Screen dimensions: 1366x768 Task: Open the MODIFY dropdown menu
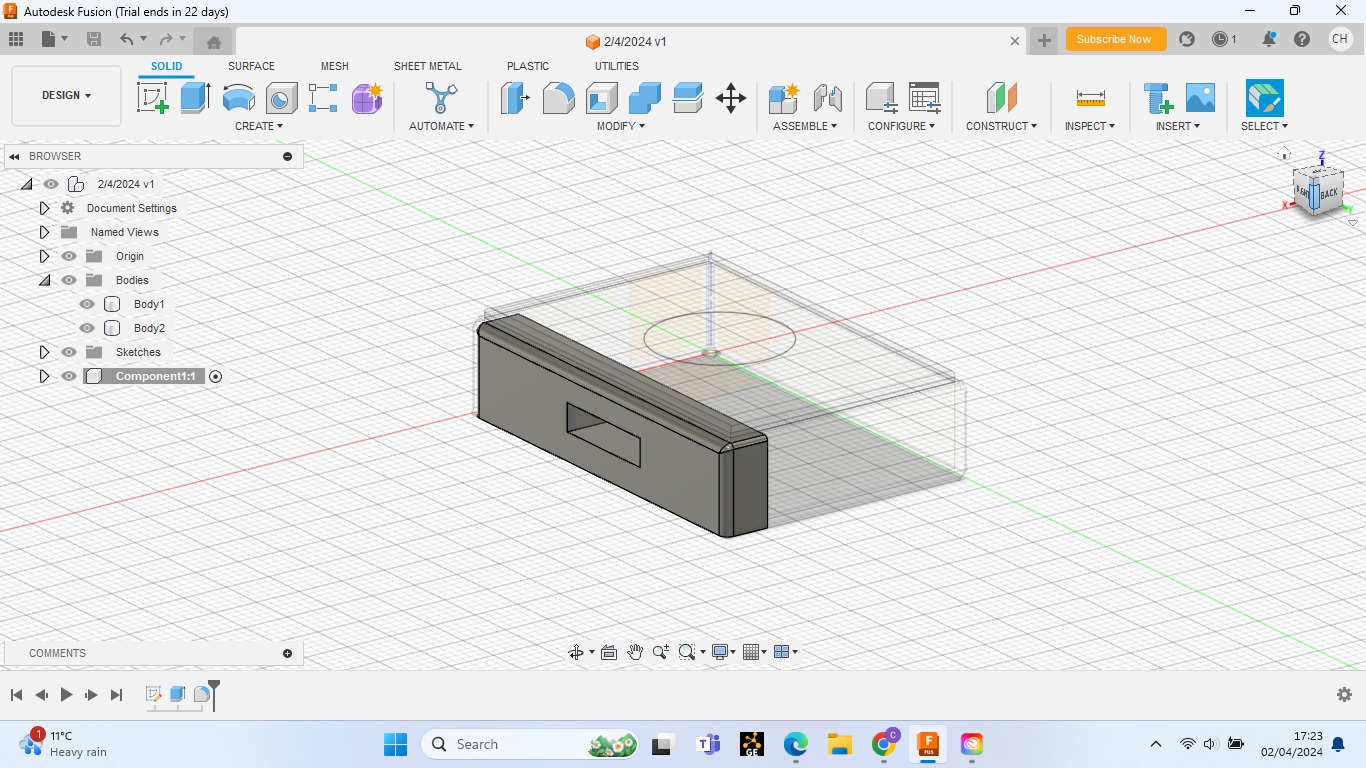coord(621,126)
